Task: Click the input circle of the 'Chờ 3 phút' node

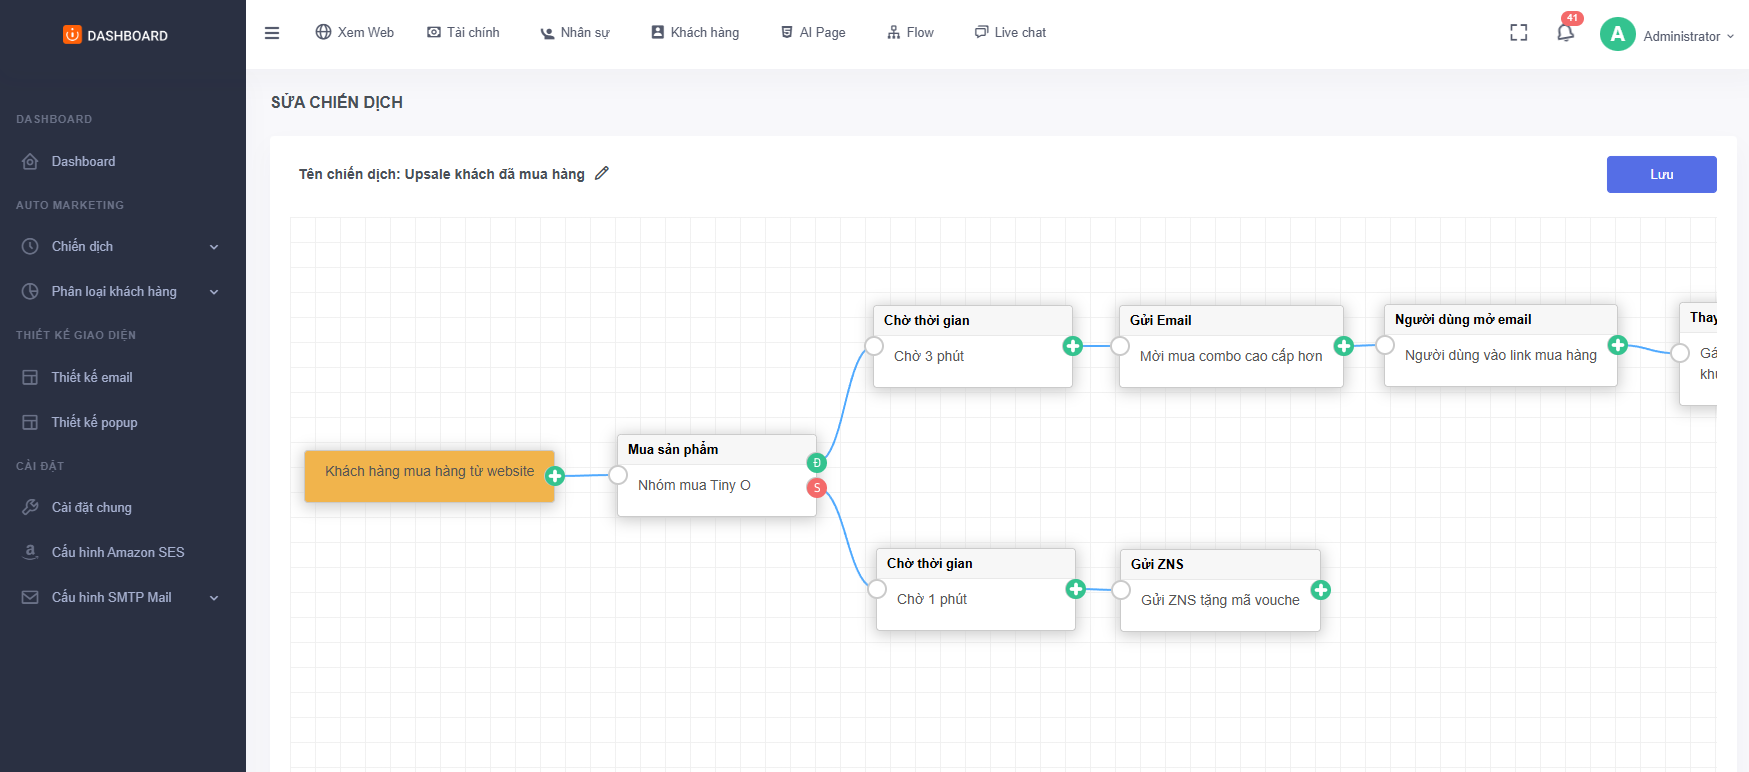Action: click(x=874, y=346)
